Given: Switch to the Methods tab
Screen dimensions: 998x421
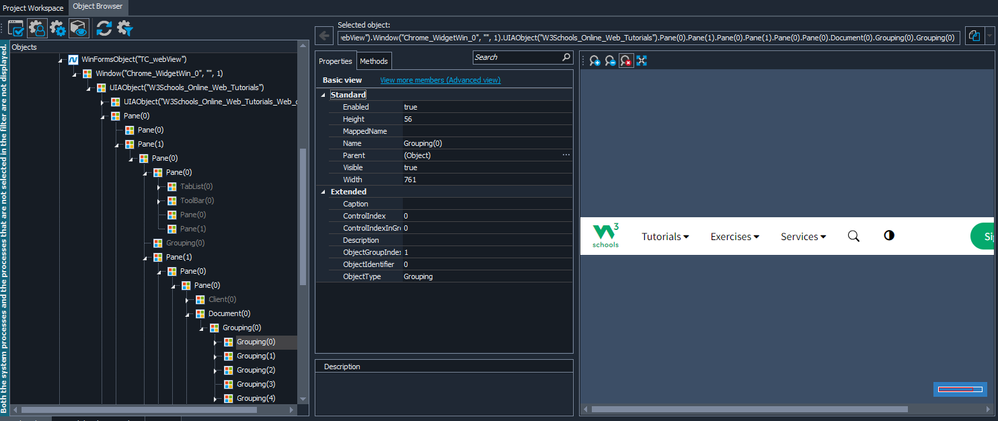Looking at the screenshot, I should coord(374,61).
